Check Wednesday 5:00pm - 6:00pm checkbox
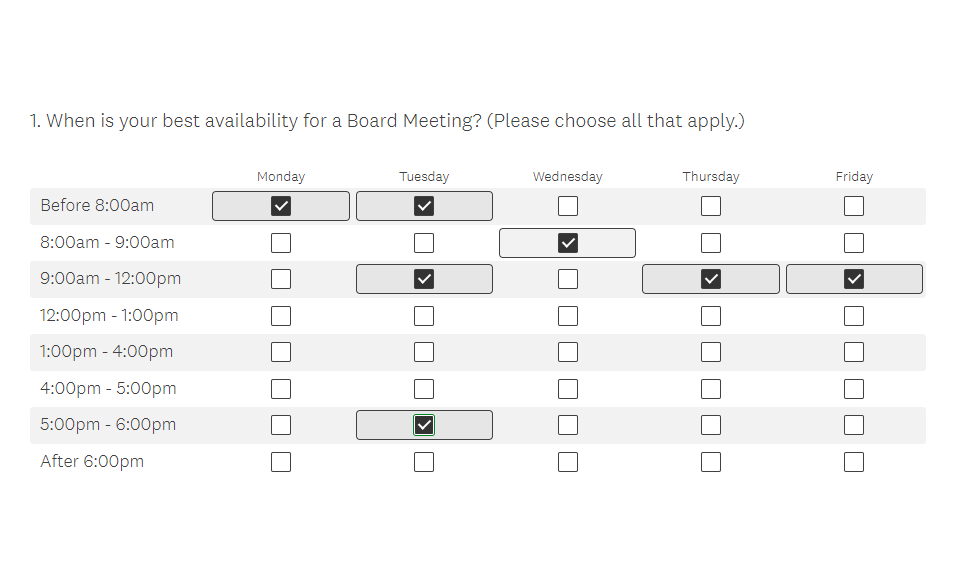 pos(568,425)
